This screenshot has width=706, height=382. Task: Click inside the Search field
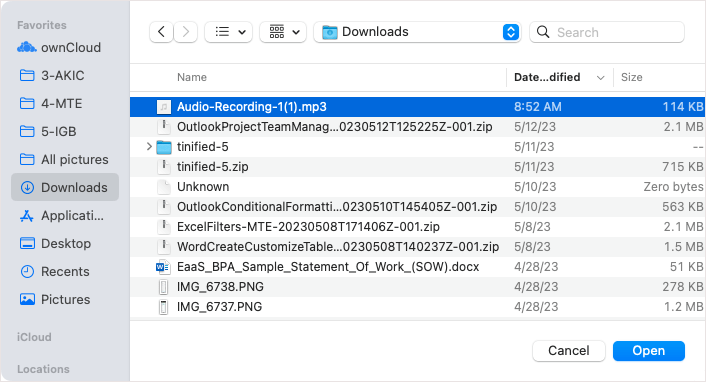[x=607, y=32]
